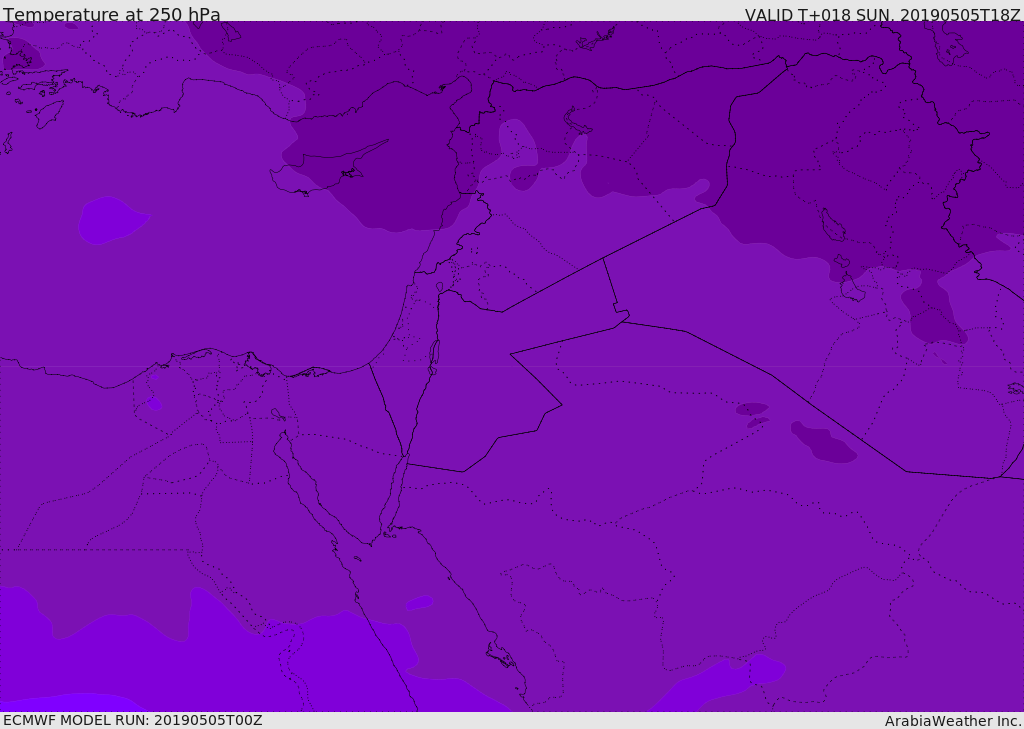Click the Dead Sea outline
Viewport: 1024px width, 729px height.
coord(434,353)
